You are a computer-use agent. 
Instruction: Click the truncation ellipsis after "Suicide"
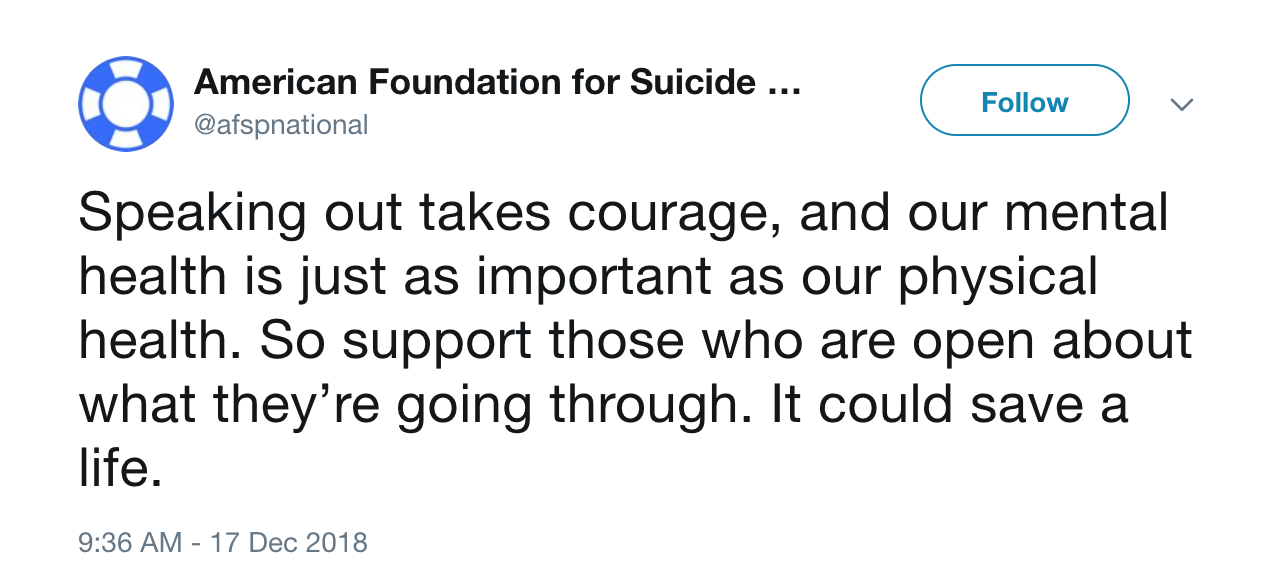click(783, 84)
